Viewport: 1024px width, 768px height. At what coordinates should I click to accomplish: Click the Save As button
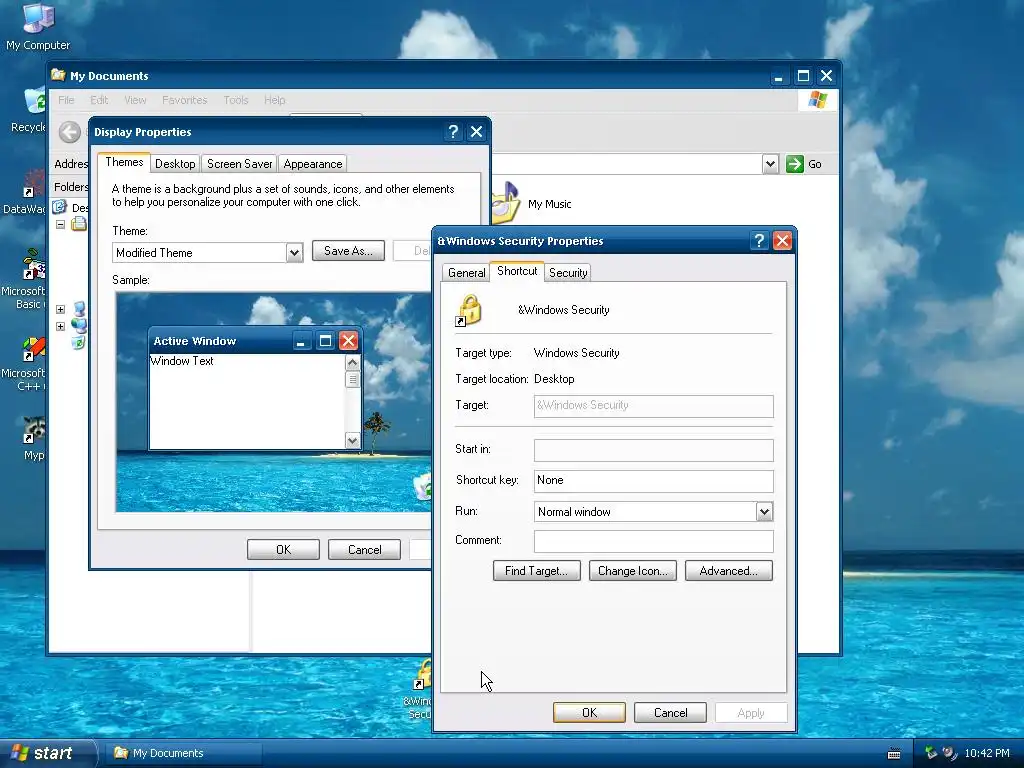(348, 251)
